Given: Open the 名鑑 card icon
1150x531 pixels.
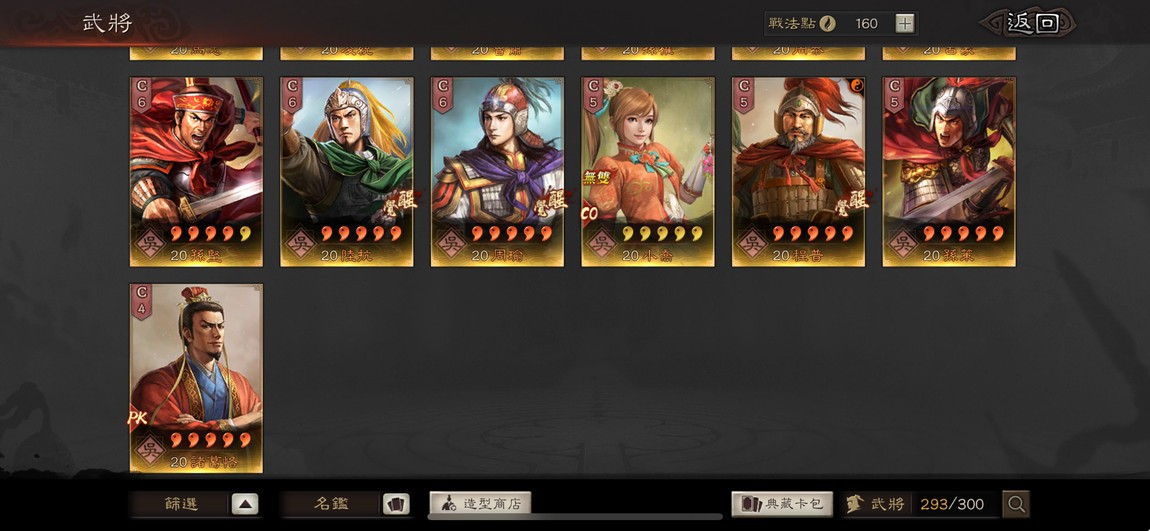Looking at the screenshot, I should 396,504.
